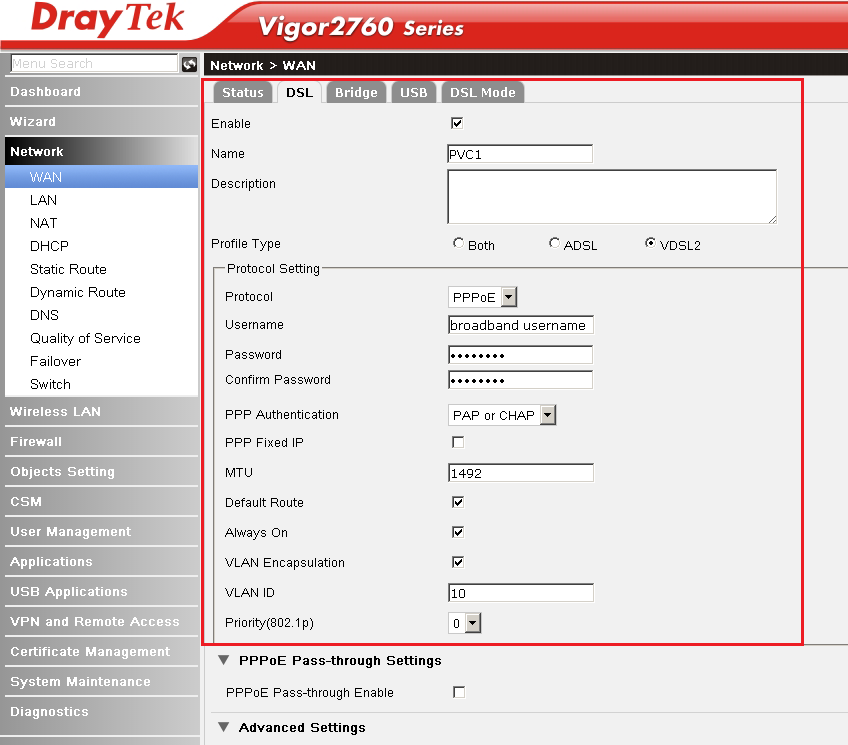Open the Static Route page

point(68,269)
